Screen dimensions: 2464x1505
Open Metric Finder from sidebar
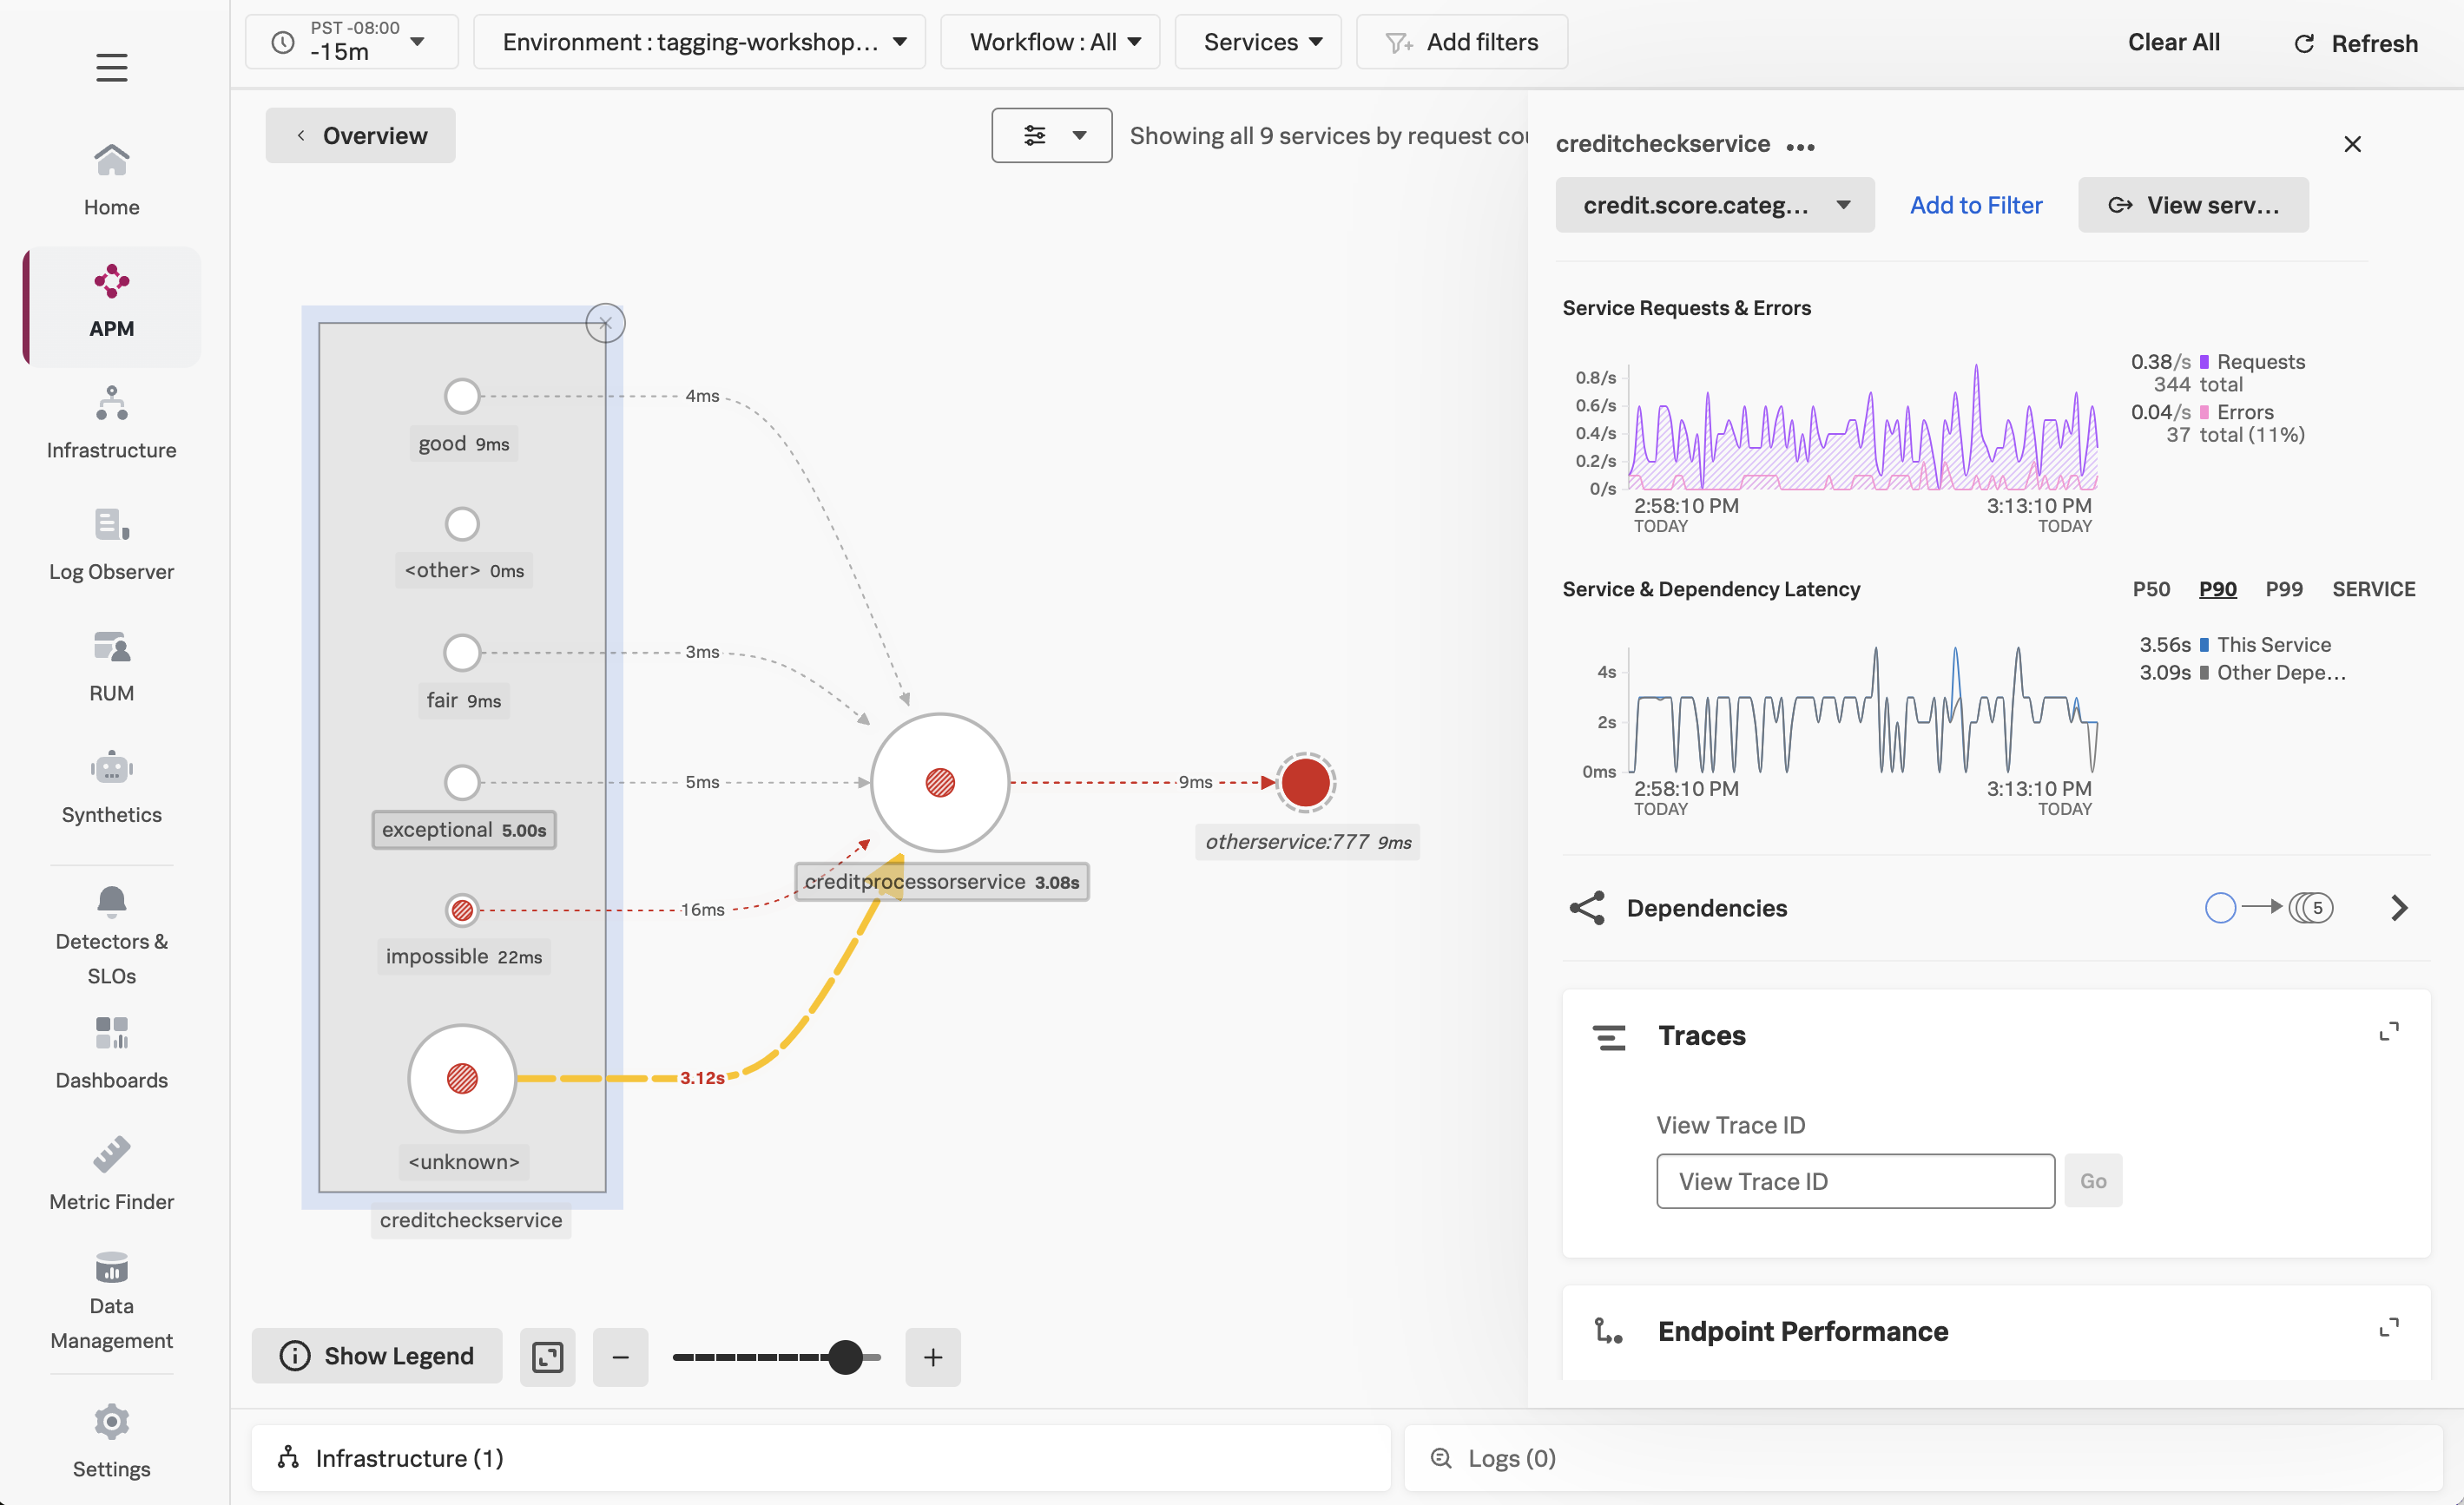click(111, 1173)
